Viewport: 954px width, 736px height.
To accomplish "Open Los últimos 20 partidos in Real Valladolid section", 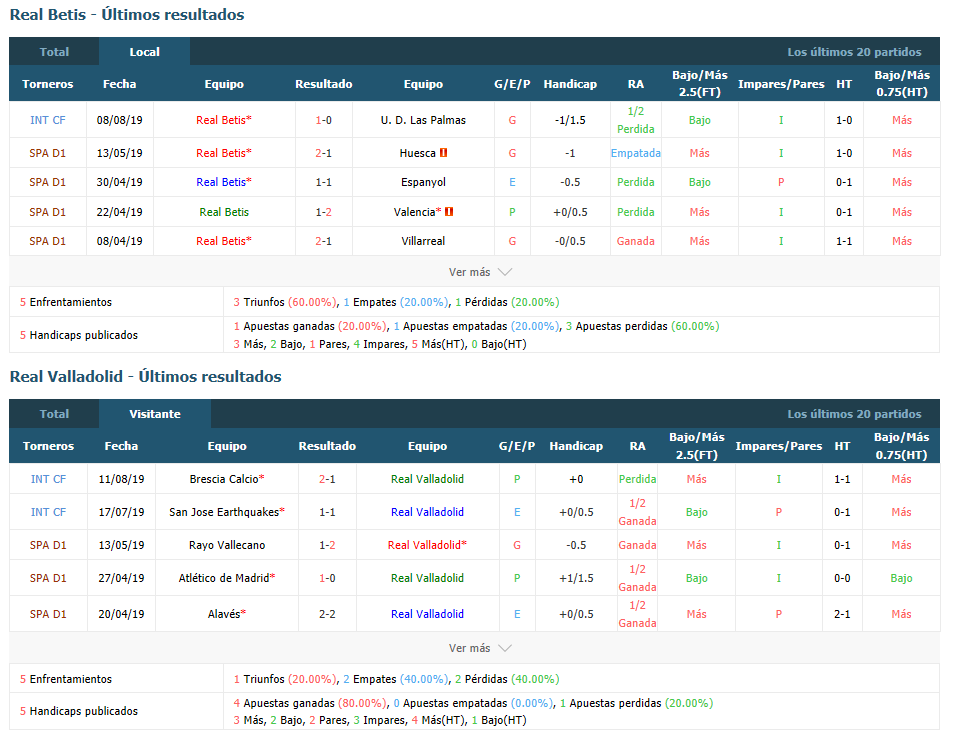I will pyautogui.click(x=854, y=414).
